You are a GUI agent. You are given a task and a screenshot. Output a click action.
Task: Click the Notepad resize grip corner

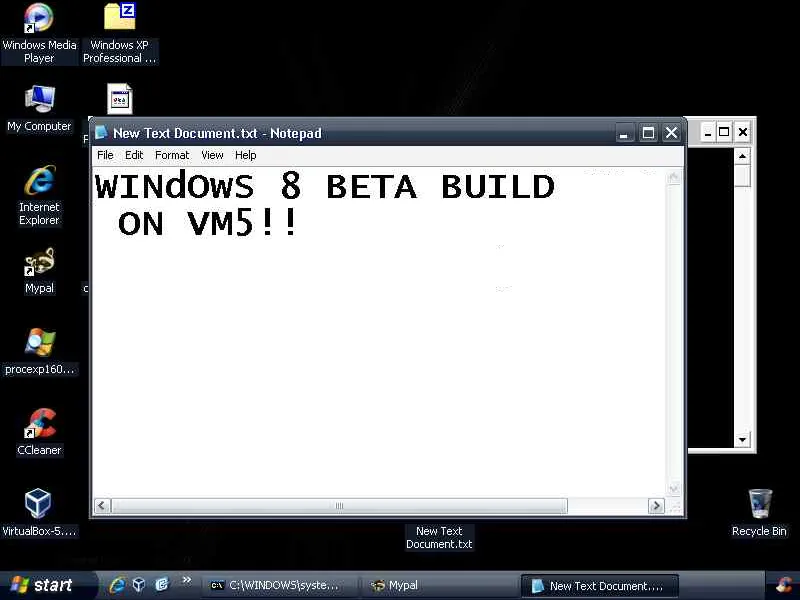[x=674, y=506]
